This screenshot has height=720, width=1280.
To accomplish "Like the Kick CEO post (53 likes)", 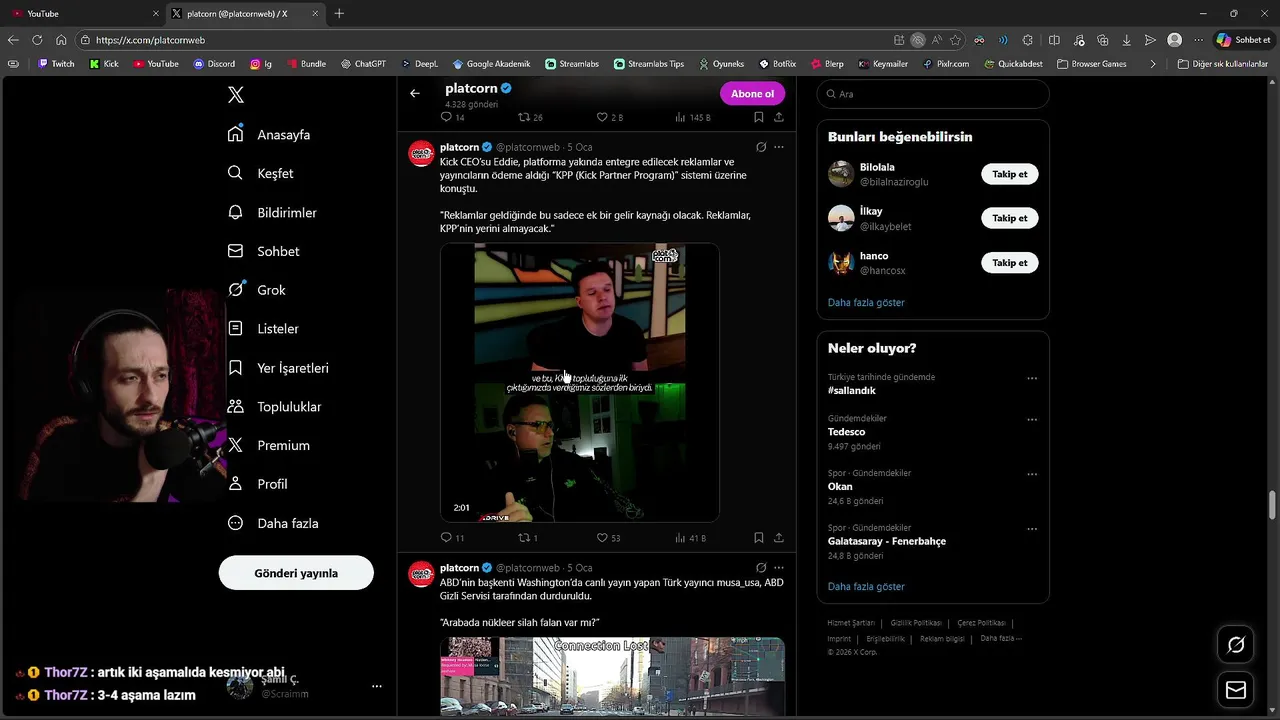I will [x=608, y=538].
